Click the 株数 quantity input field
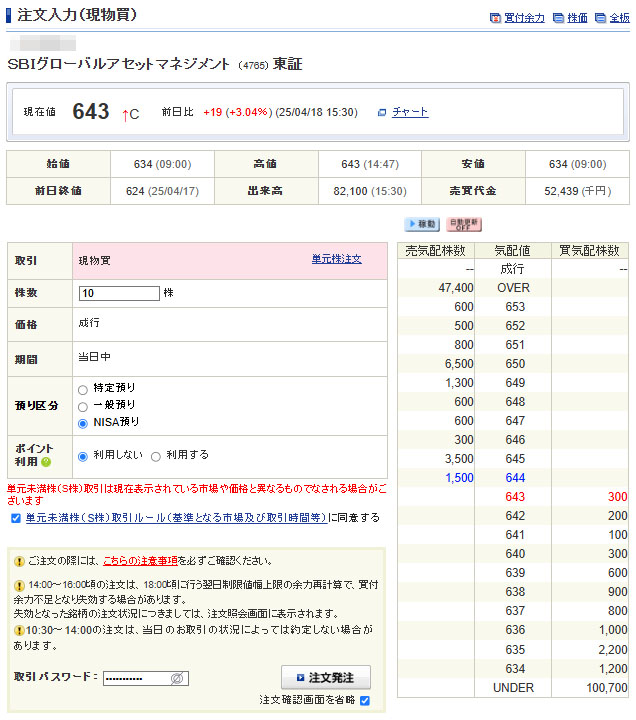The height and width of the screenshot is (720, 636). [119, 293]
